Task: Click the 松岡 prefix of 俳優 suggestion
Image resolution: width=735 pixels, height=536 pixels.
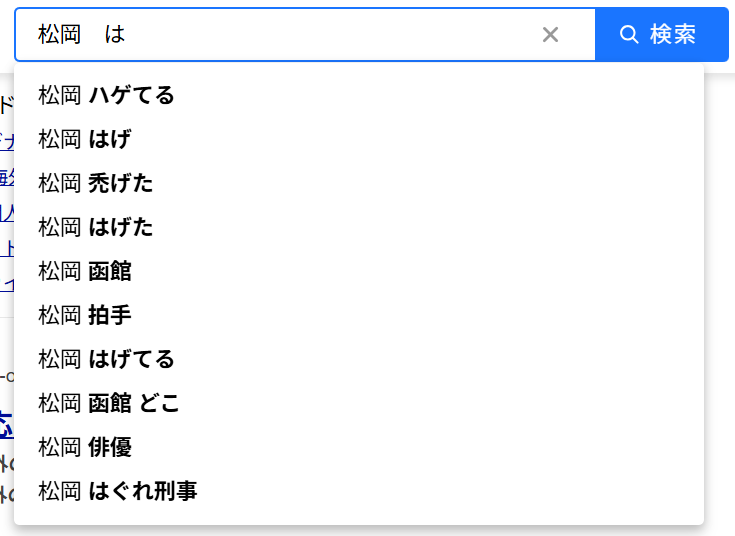Action: pyautogui.click(x=60, y=447)
